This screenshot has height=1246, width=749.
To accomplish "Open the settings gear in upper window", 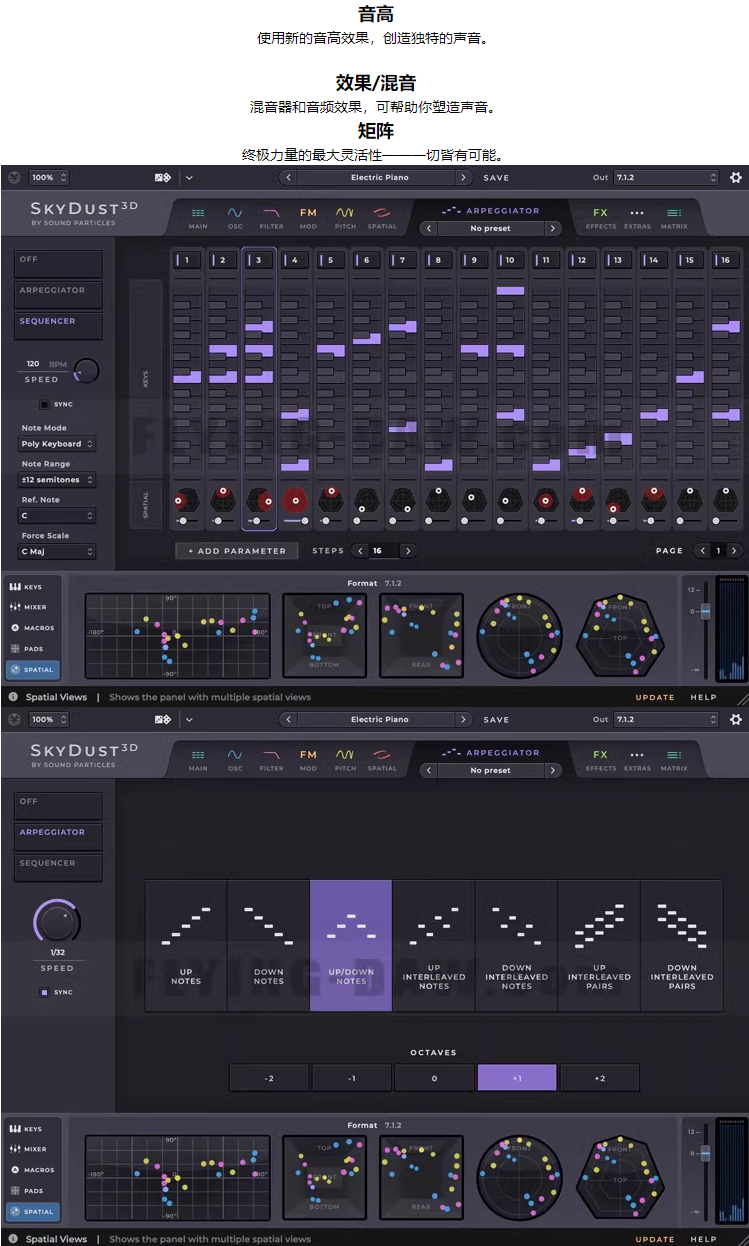I will (736, 177).
